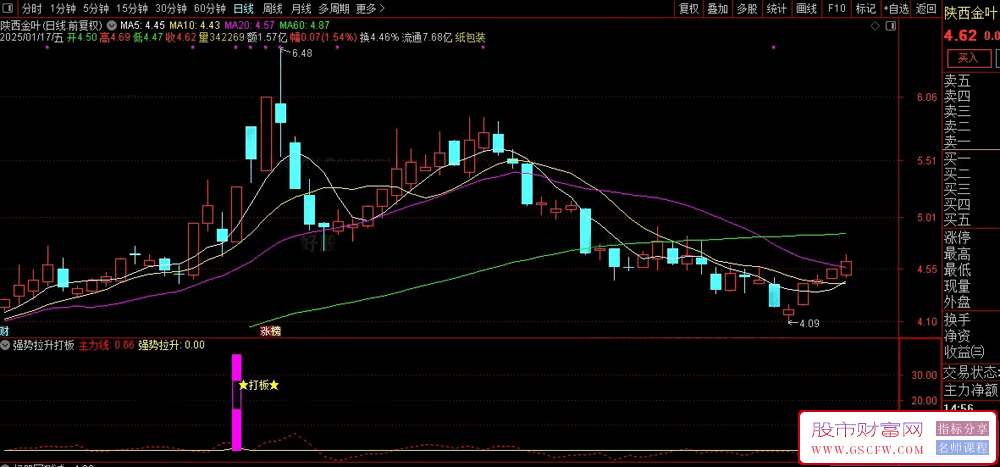Click the 2025/01/17/五 date label
Image resolution: width=1000 pixels, height=467 pixels.
pyautogui.click(x=32, y=38)
